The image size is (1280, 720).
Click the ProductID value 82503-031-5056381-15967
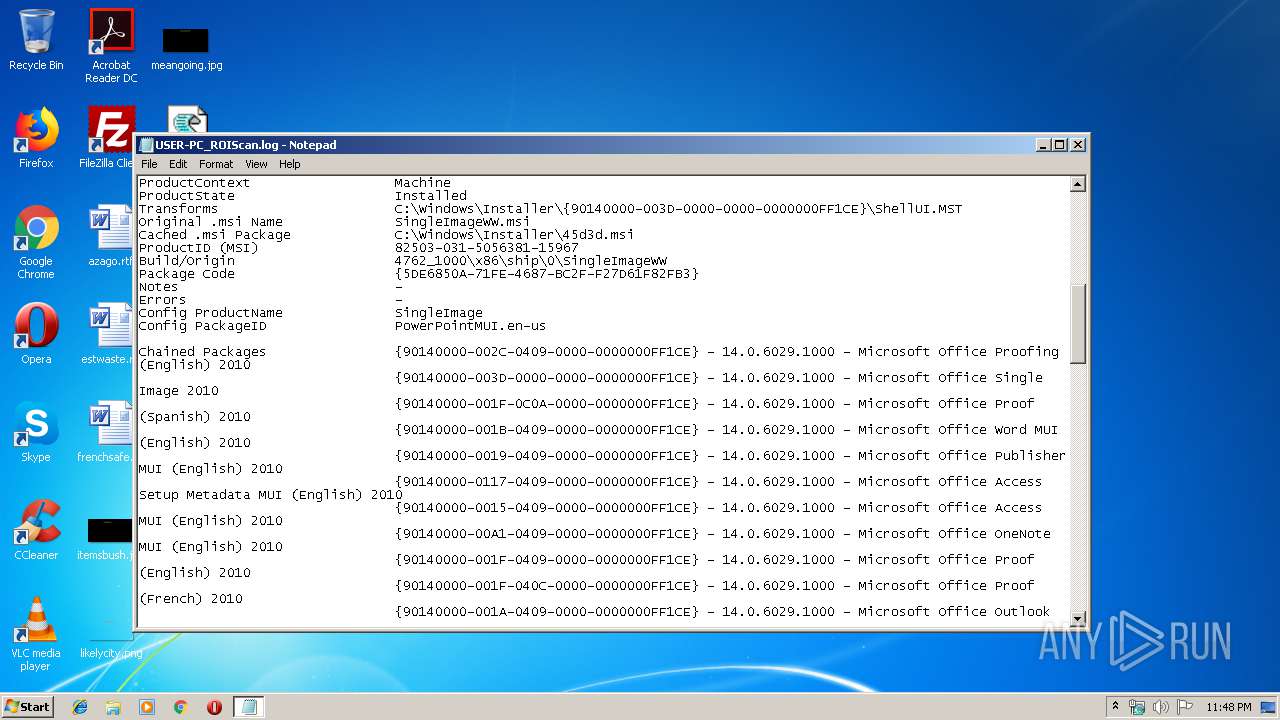486,248
